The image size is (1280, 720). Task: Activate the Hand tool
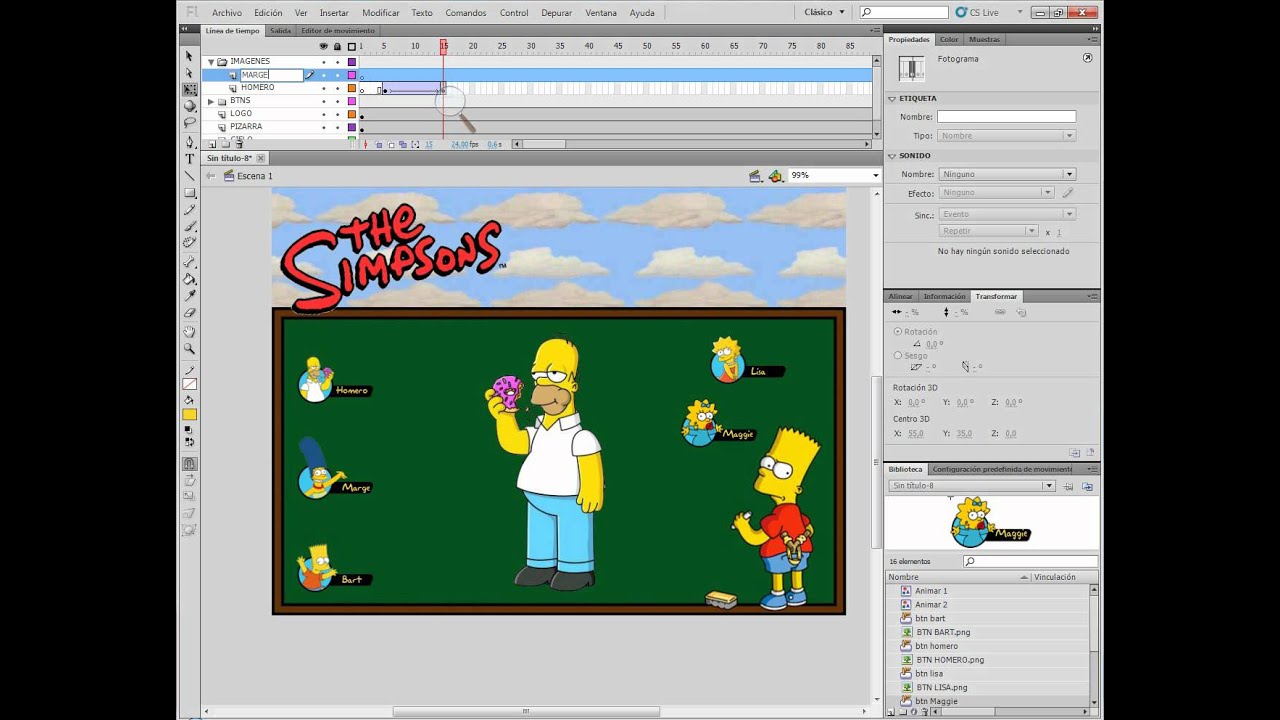click(189, 332)
